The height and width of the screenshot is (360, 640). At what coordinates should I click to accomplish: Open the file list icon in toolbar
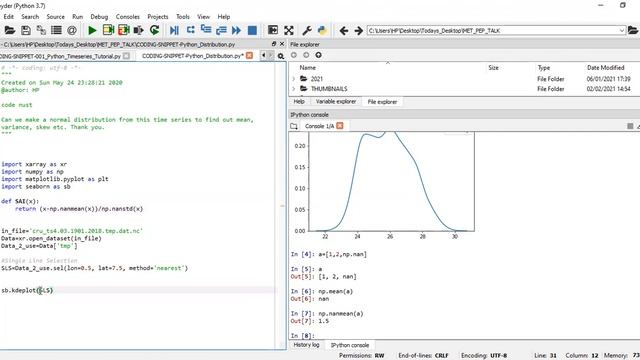coord(56,30)
